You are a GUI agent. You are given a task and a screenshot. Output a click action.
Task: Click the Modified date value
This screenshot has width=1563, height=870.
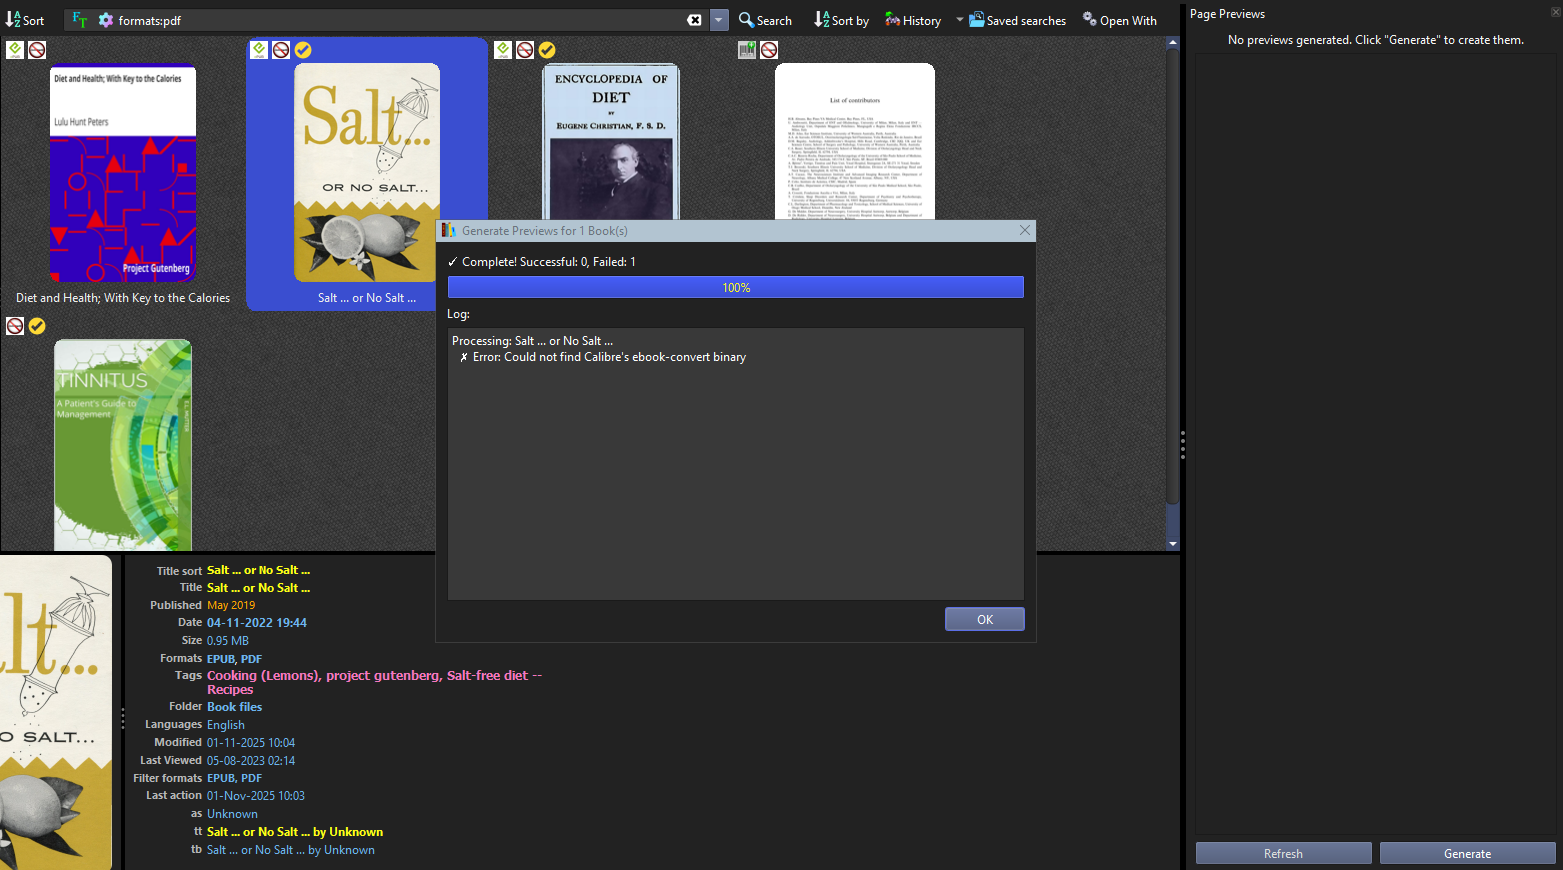coord(251,743)
